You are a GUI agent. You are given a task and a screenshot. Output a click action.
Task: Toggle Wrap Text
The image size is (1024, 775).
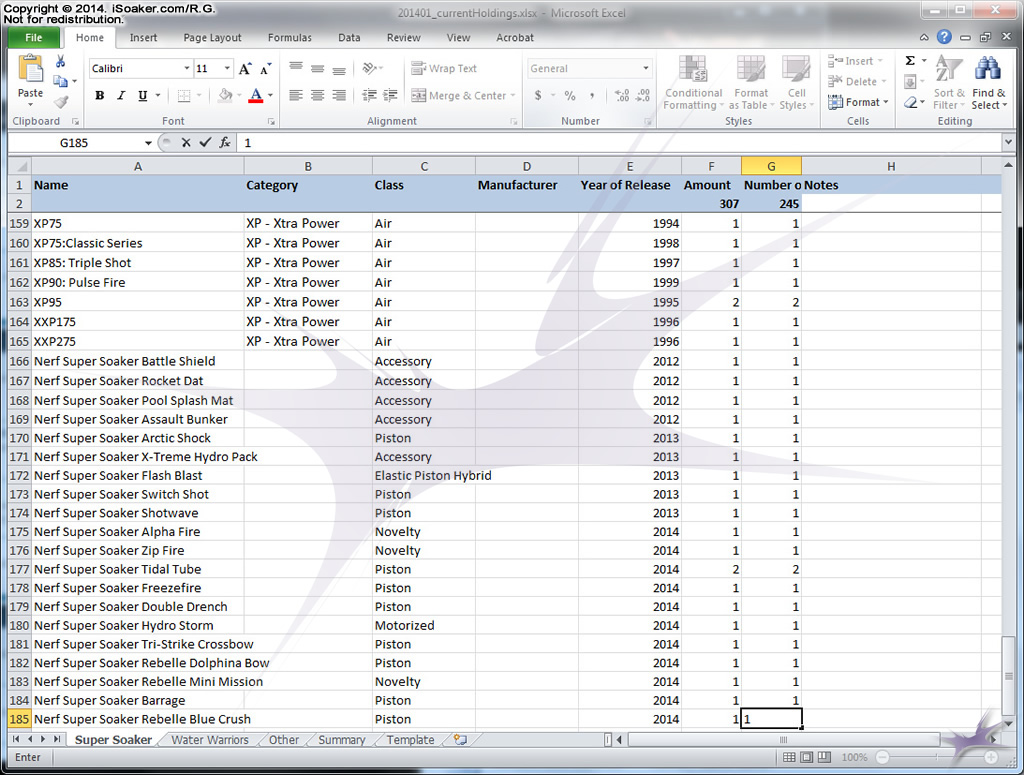coord(444,68)
